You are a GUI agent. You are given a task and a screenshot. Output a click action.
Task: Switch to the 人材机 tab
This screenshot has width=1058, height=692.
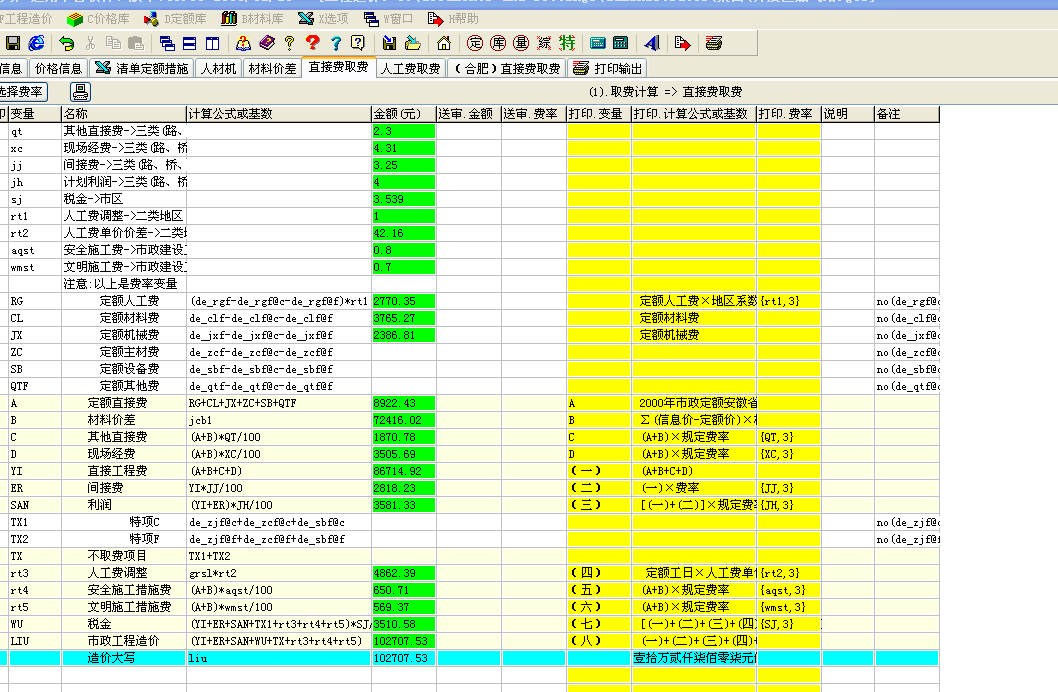pyautogui.click(x=219, y=68)
